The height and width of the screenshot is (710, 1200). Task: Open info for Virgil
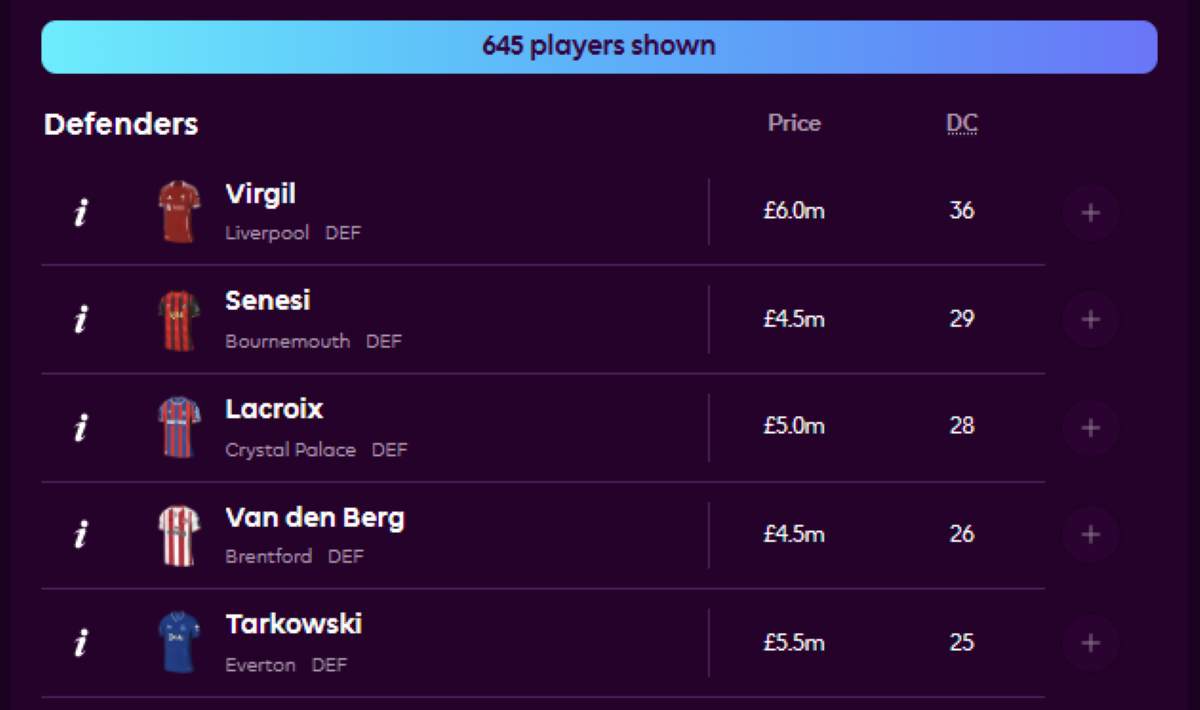pyautogui.click(x=81, y=212)
